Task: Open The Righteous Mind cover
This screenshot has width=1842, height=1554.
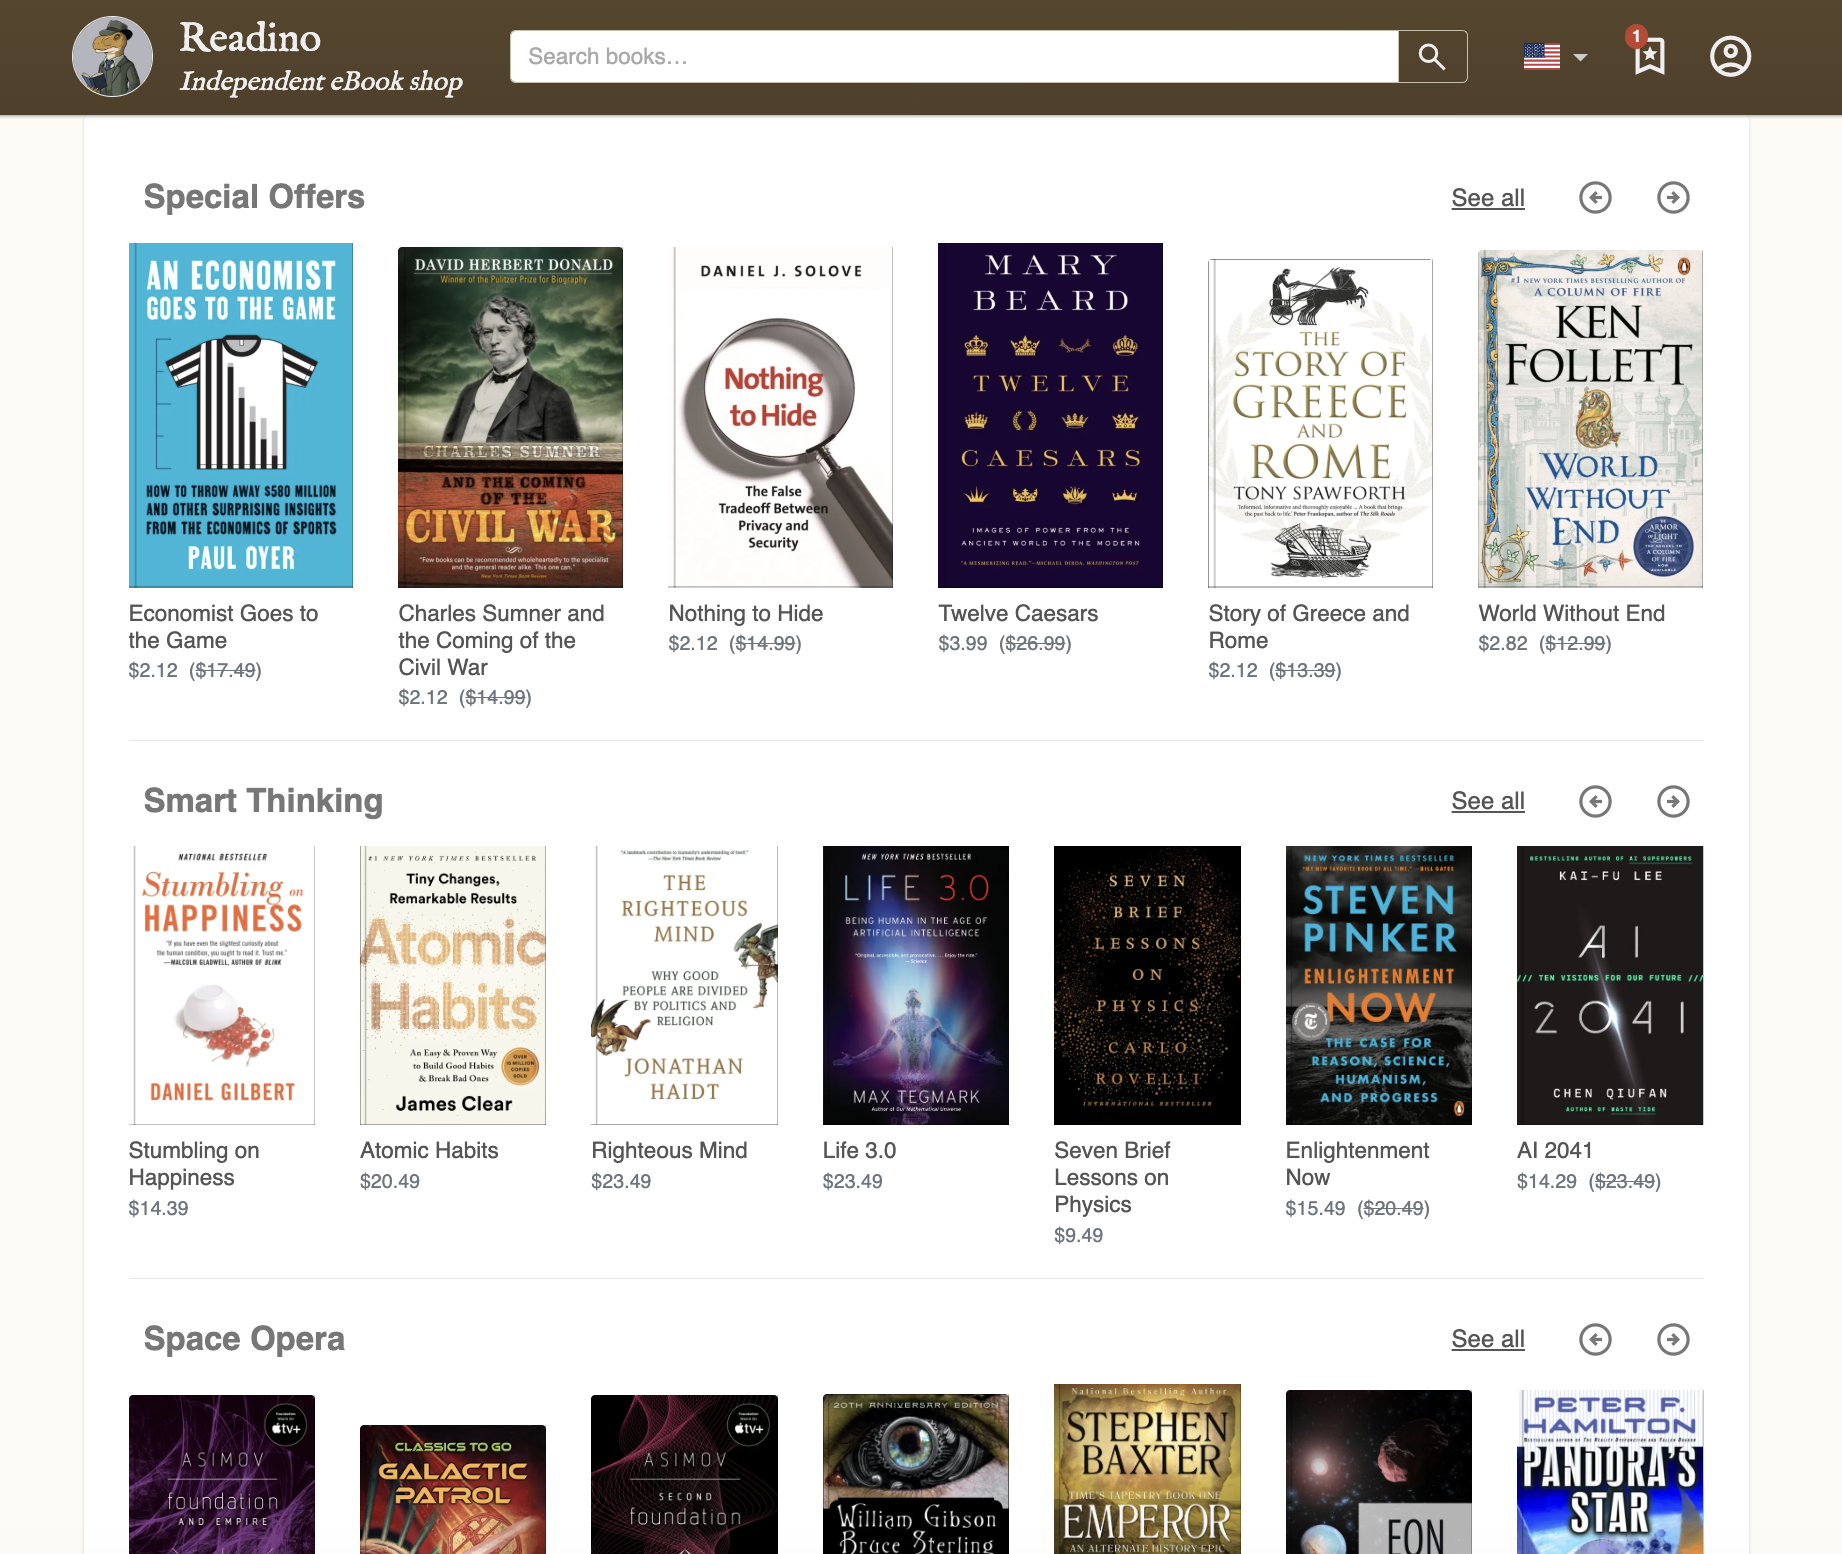Action: [684, 985]
